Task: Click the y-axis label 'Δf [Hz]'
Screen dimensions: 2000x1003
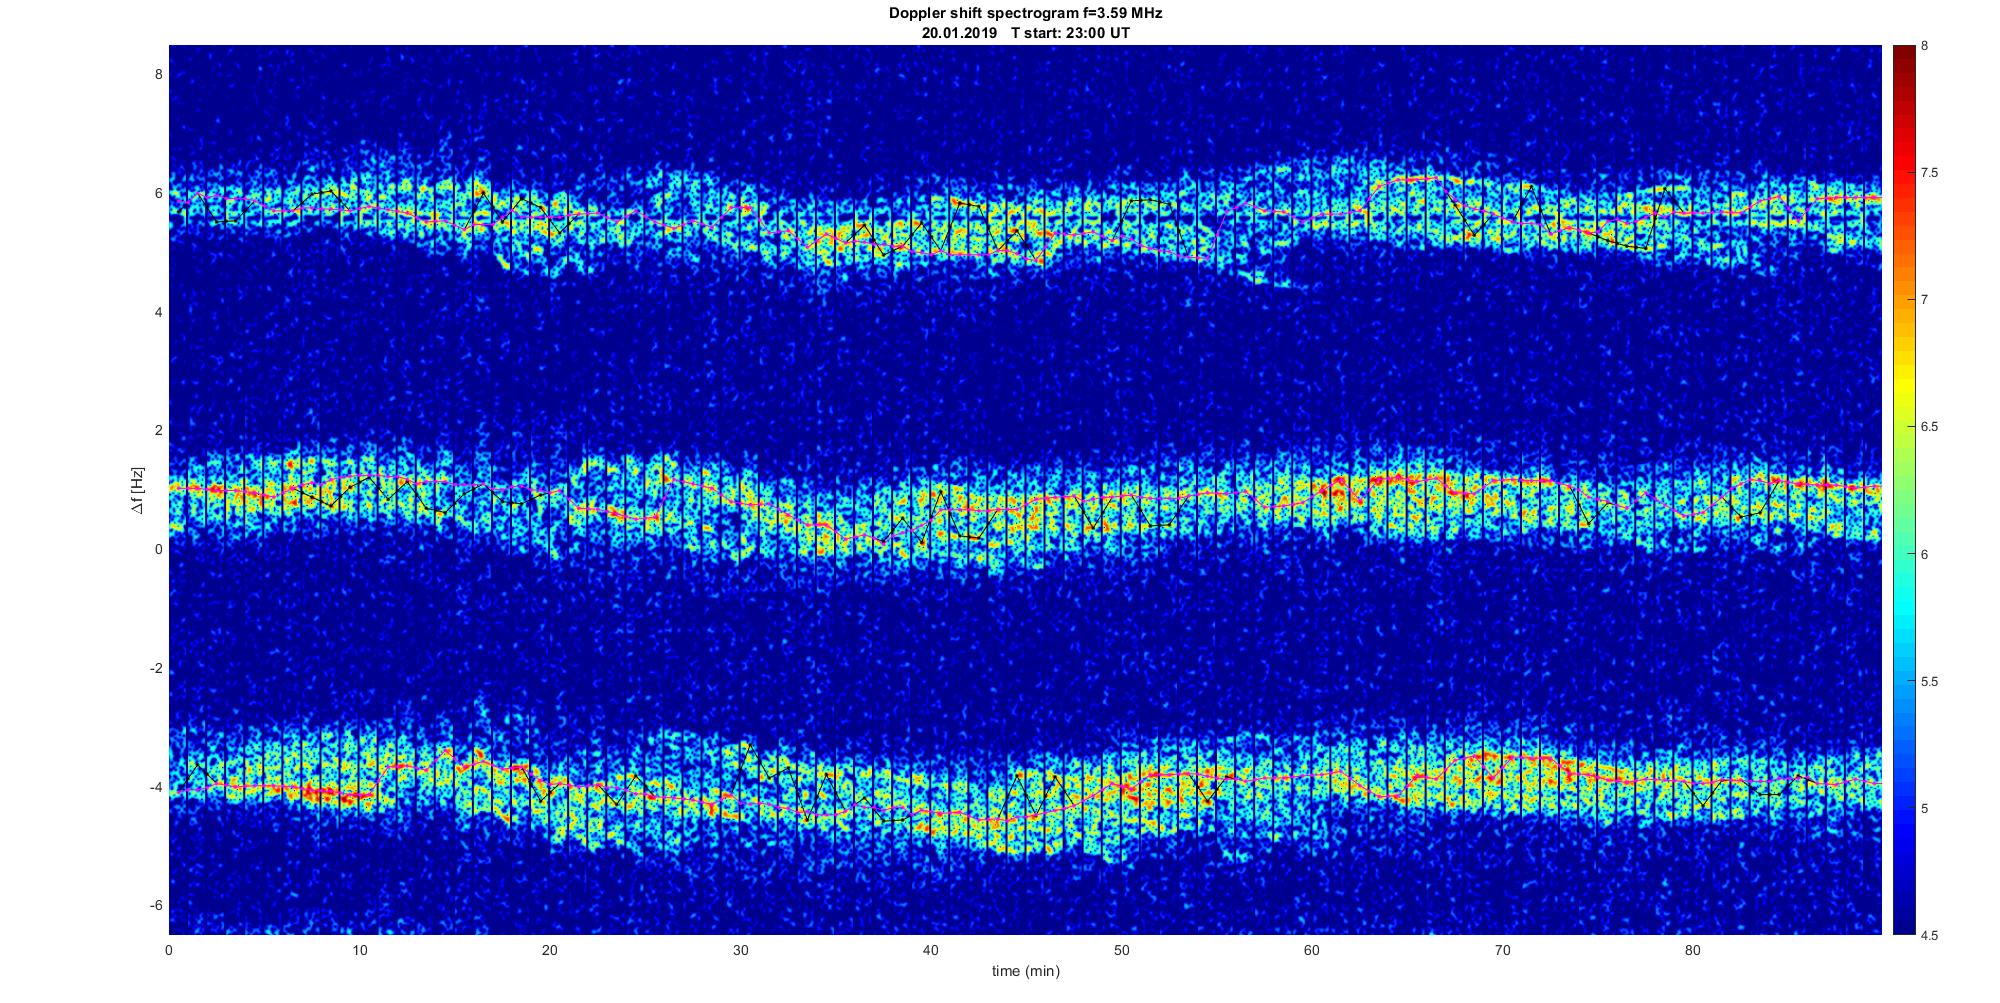Action: click(x=138, y=490)
